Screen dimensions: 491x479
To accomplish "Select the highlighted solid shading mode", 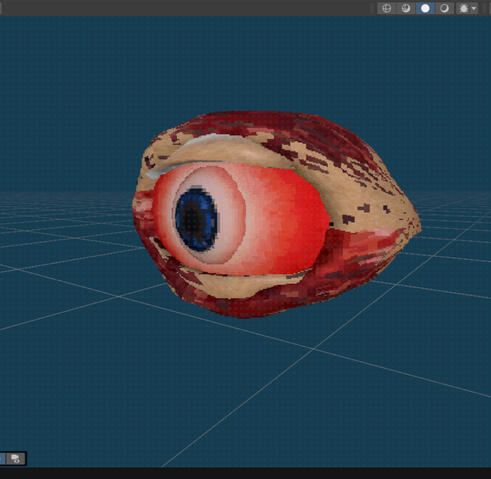I will point(425,8).
